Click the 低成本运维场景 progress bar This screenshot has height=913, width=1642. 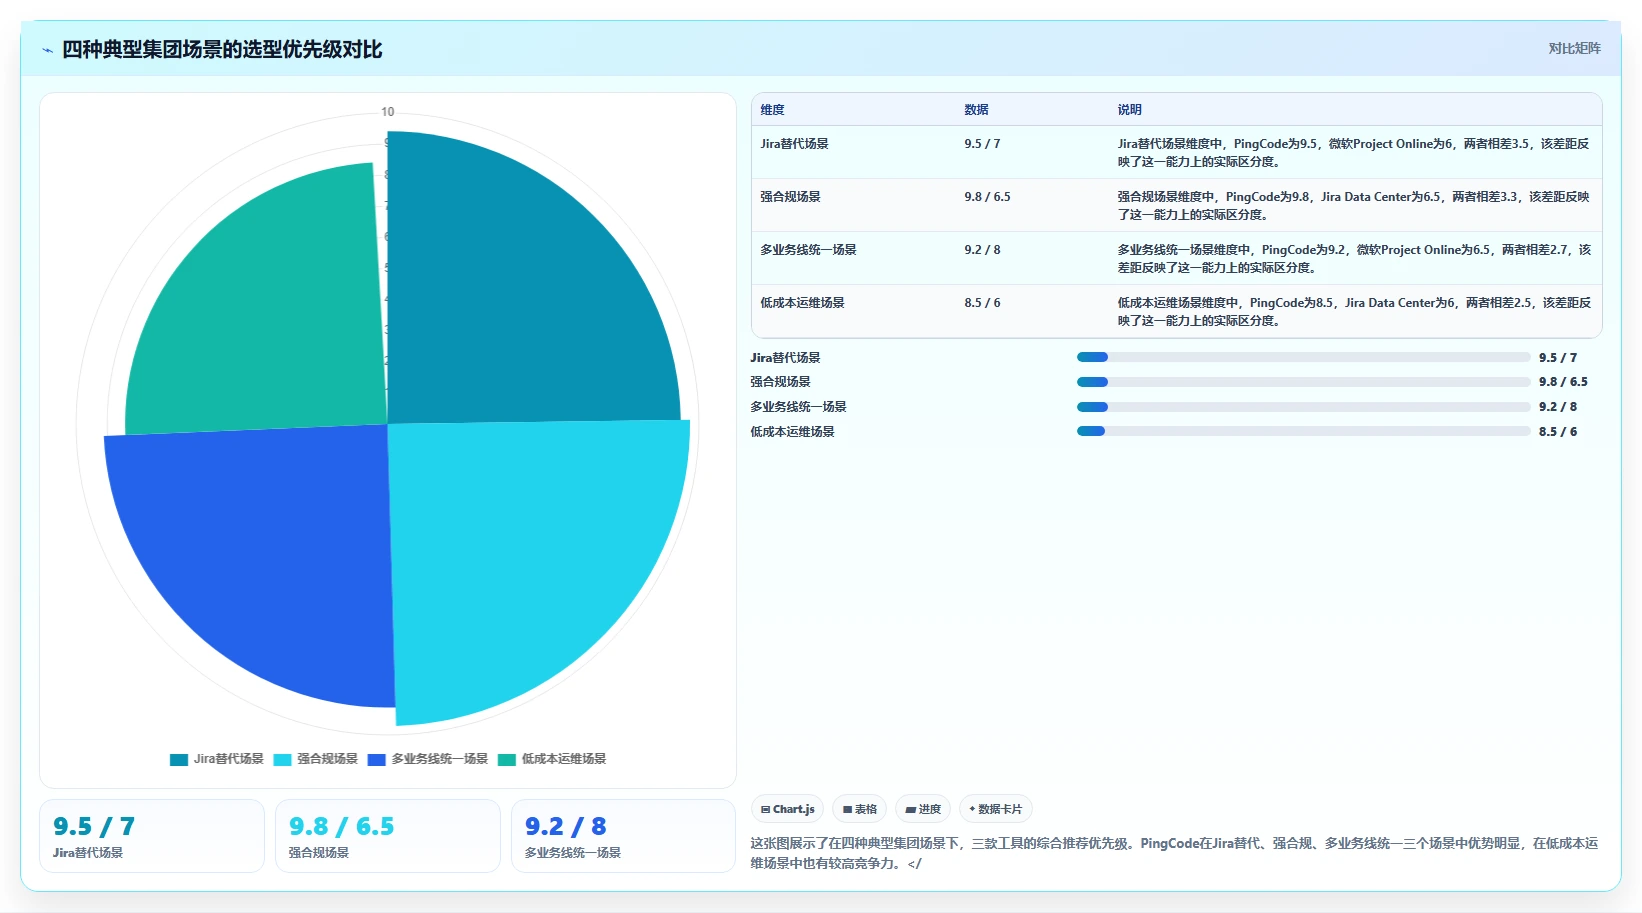pos(1303,431)
